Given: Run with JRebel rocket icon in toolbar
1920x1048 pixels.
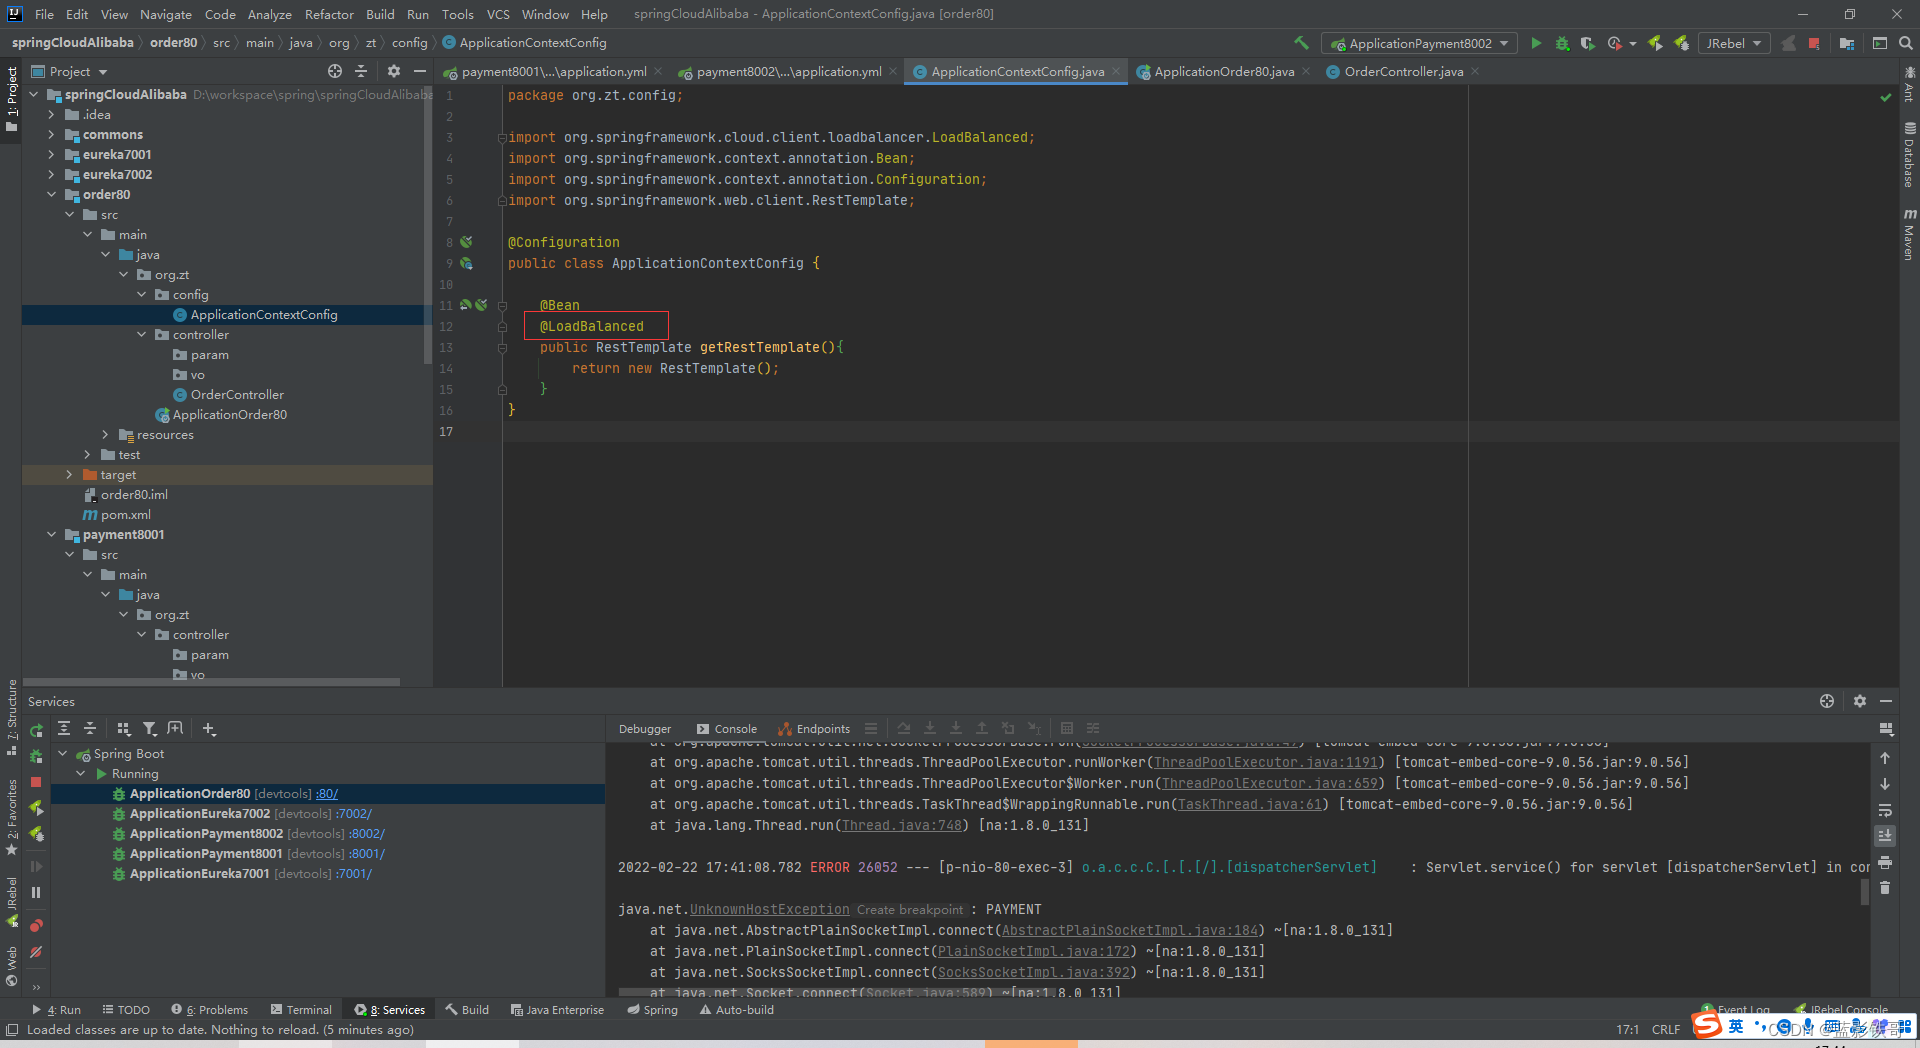Looking at the screenshot, I should (1655, 43).
